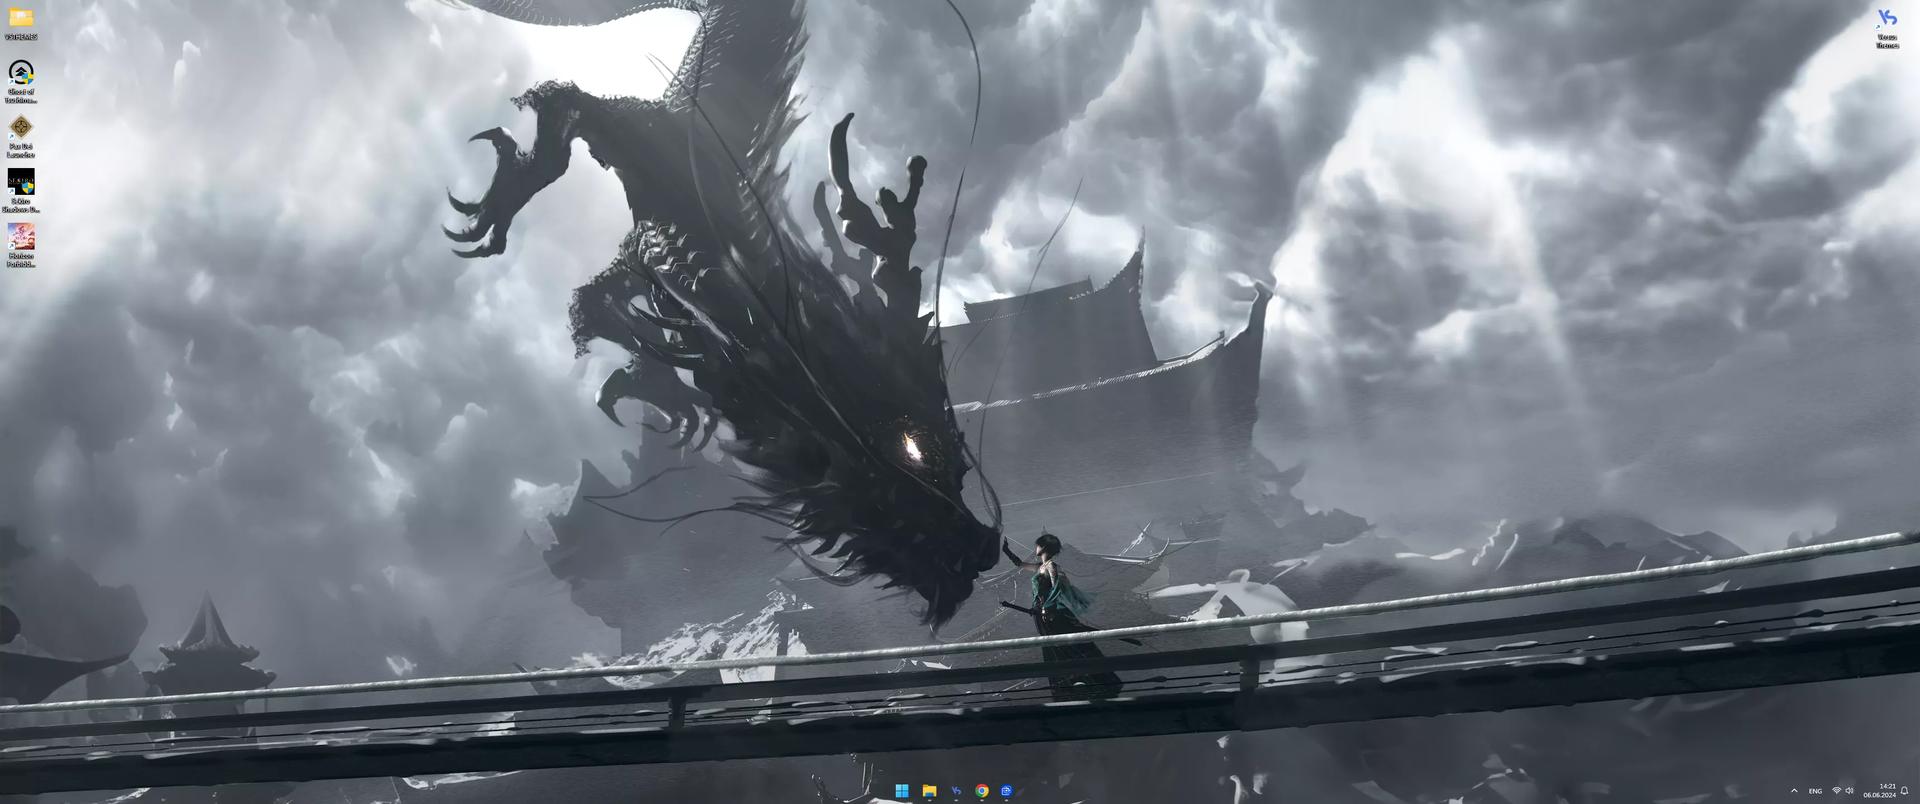Open the Windows Start menu
The image size is (1920, 804).
pos(902,791)
